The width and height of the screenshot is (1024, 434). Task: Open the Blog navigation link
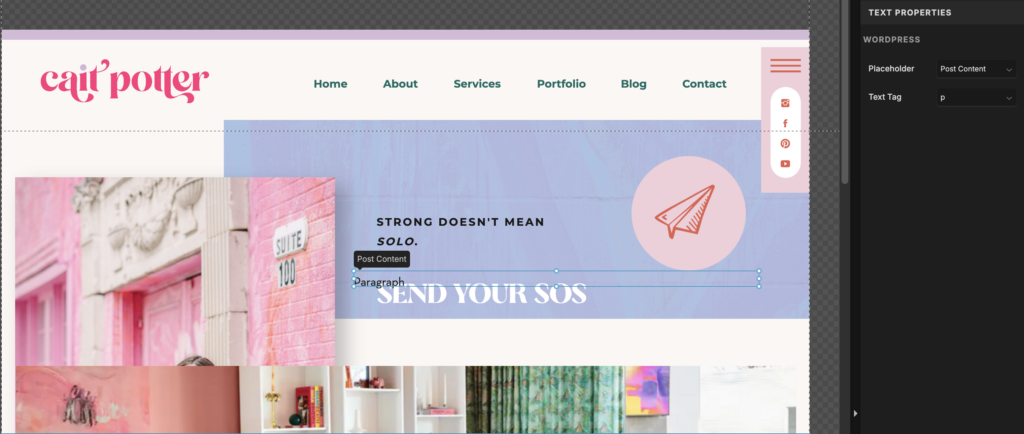point(633,84)
